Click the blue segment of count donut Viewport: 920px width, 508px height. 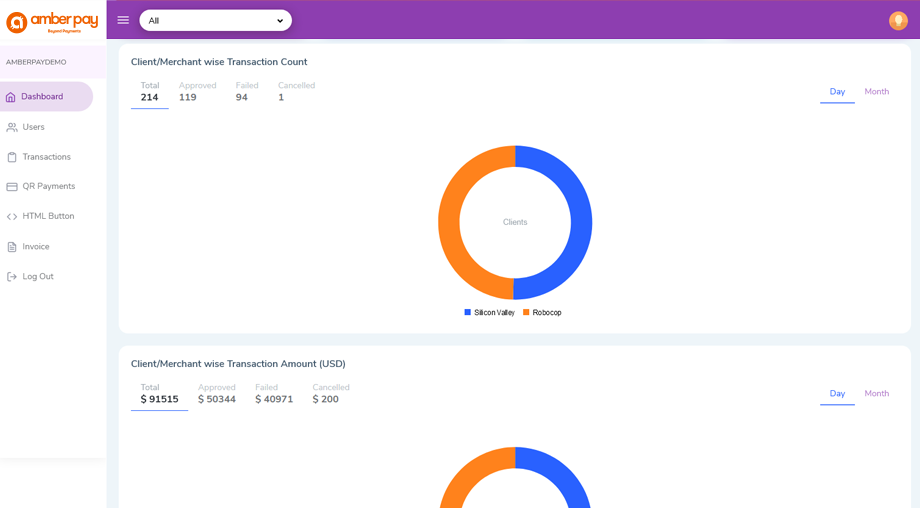(581, 222)
